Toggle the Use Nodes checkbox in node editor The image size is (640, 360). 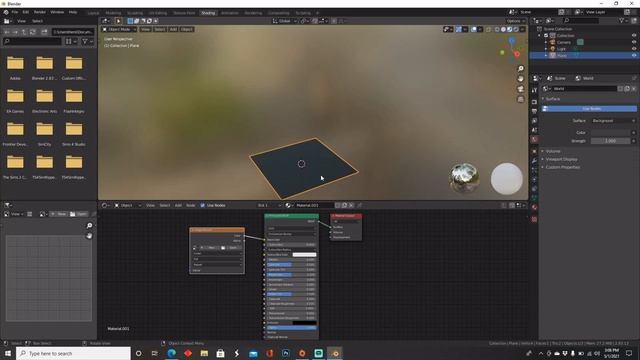pyautogui.click(x=202, y=205)
